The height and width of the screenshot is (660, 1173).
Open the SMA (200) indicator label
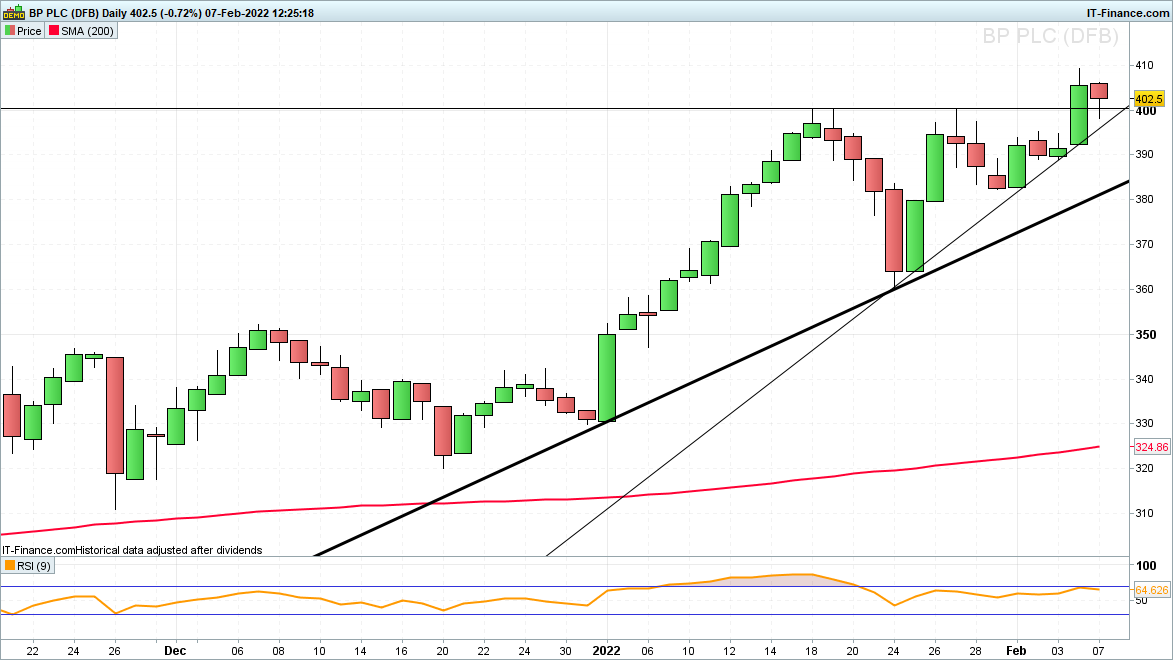point(88,31)
